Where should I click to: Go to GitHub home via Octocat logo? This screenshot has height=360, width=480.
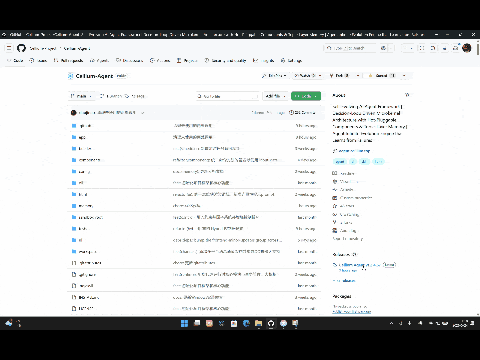(x=21, y=48)
